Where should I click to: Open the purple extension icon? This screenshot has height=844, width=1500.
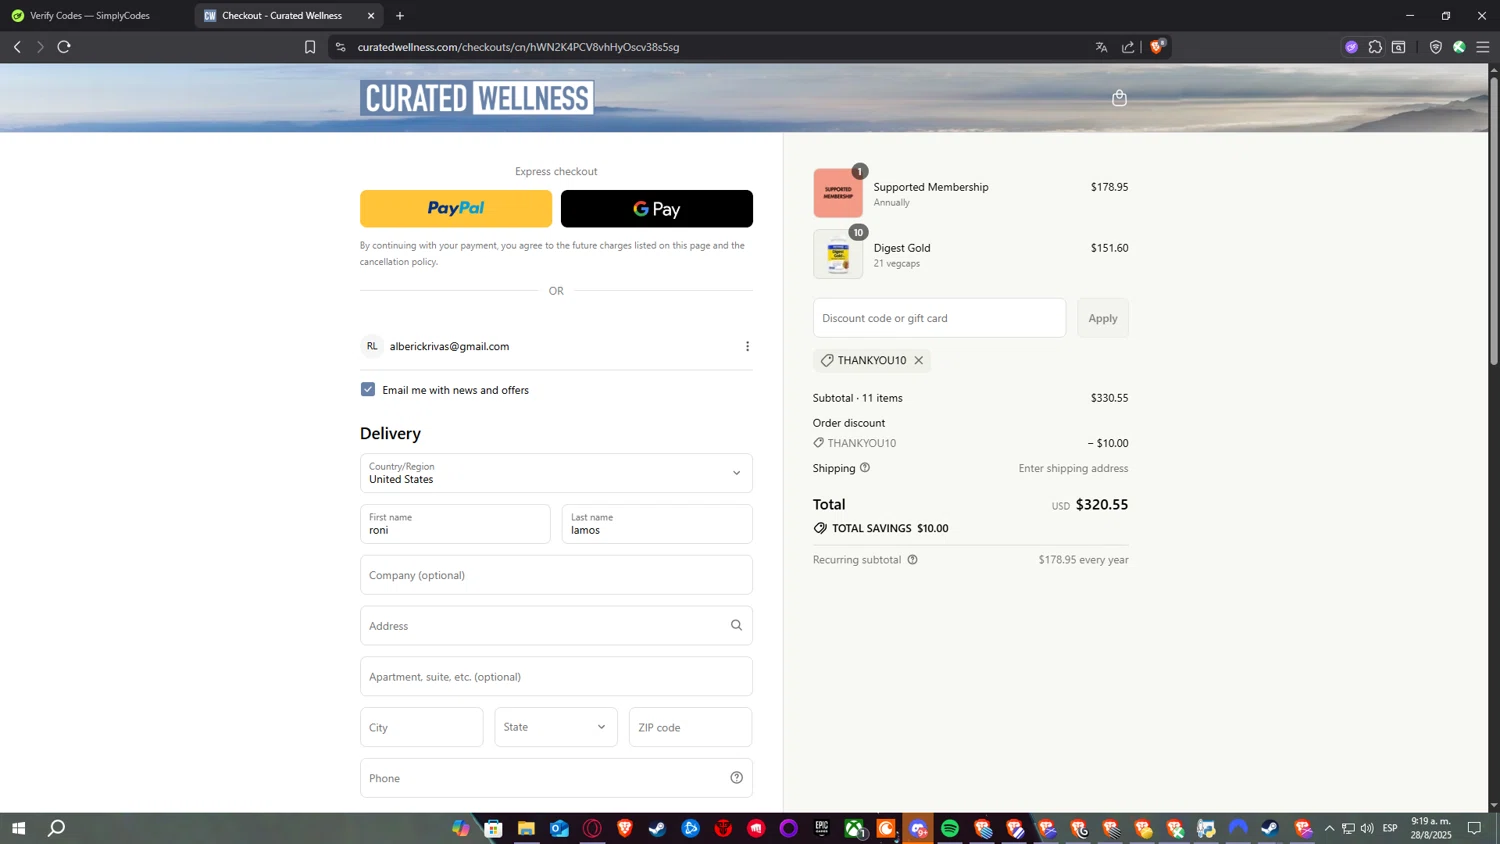pyautogui.click(x=1351, y=47)
